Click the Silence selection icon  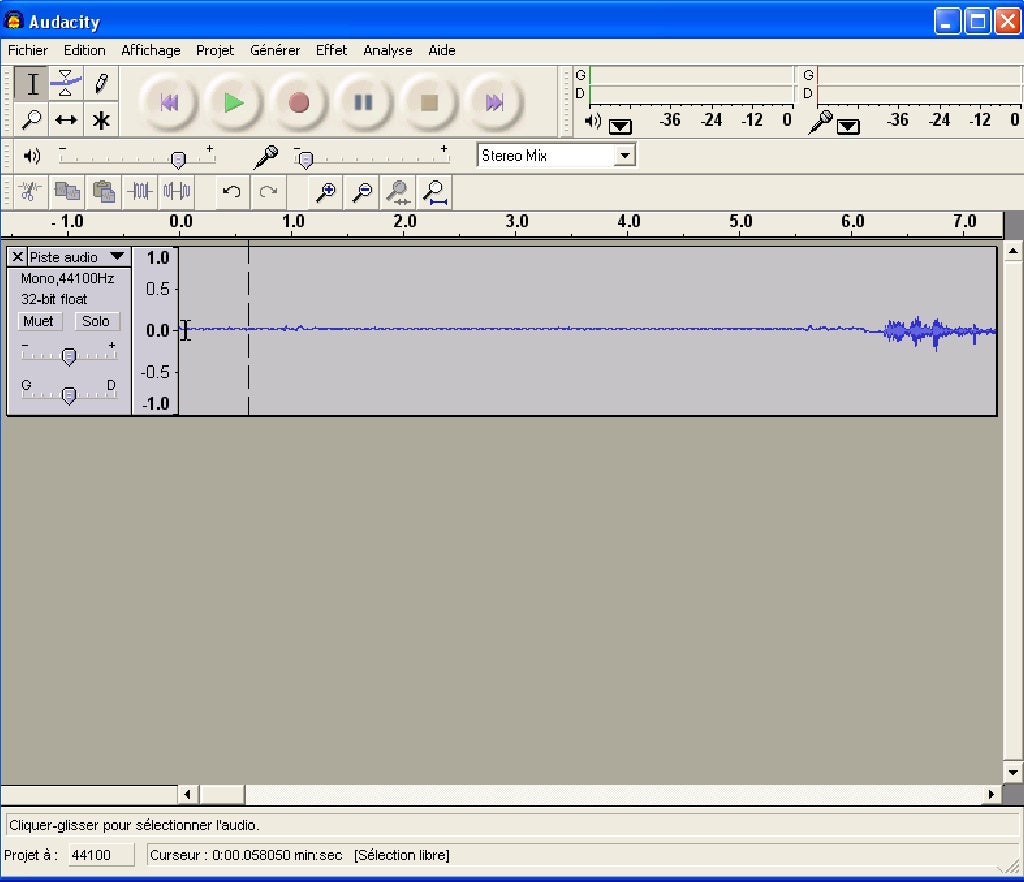pos(177,191)
